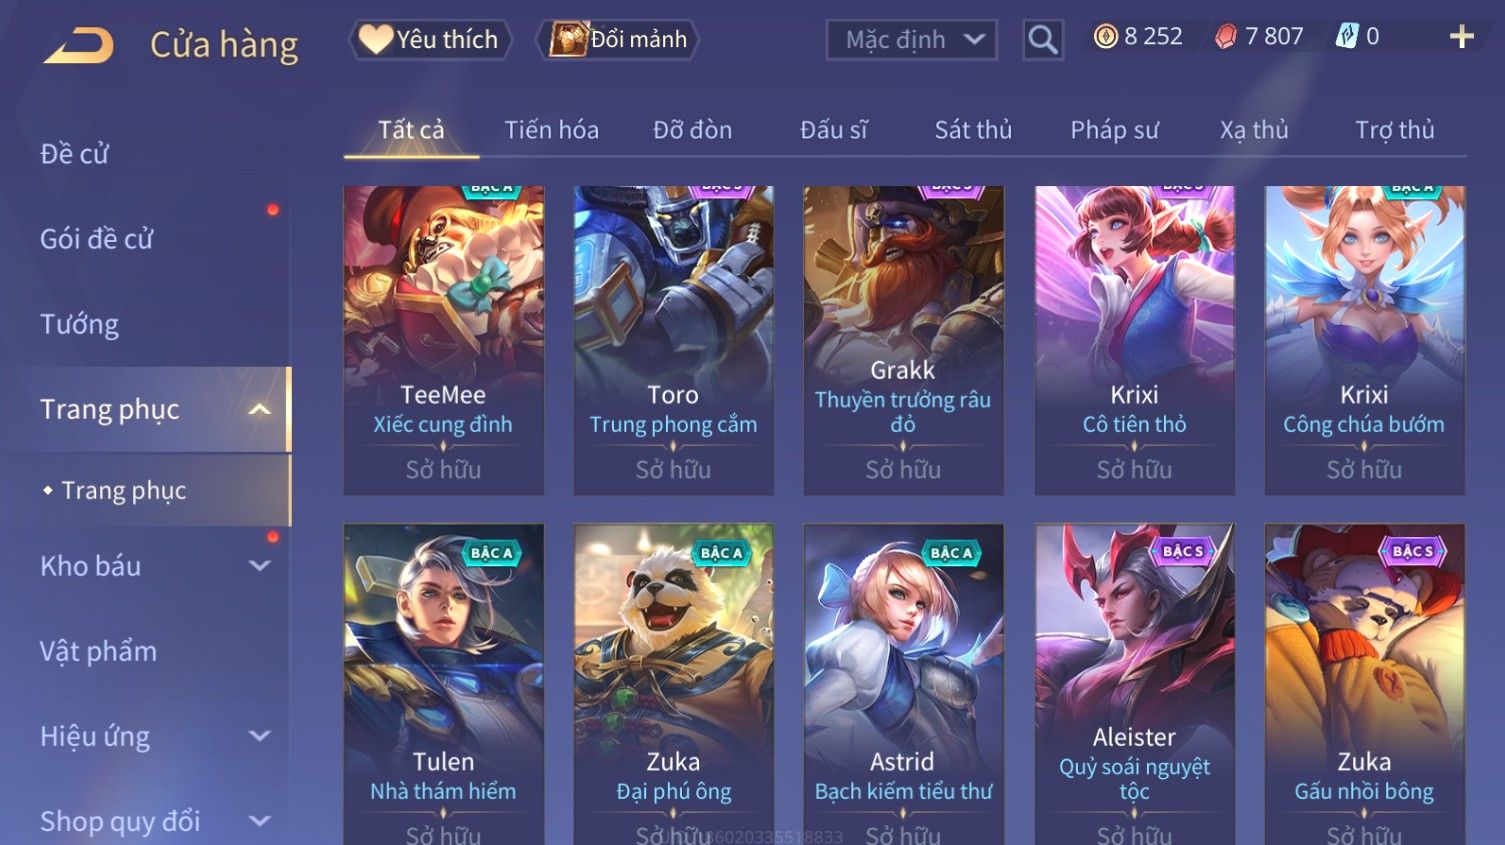
Task: Select TeeMee Xiếc cung đình skin card
Action: [x=443, y=340]
